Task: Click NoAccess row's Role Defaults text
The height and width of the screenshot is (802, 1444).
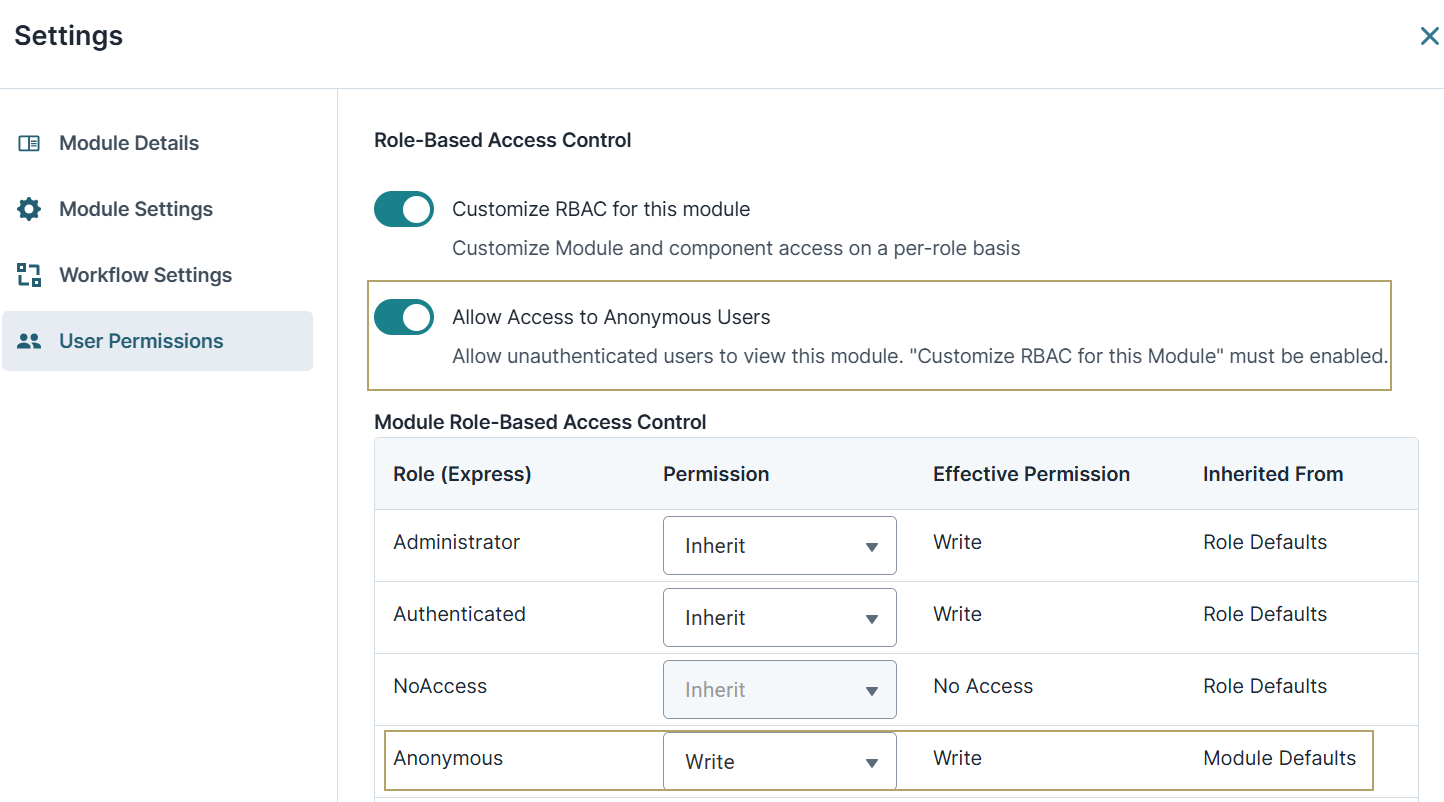Action: [x=1265, y=686]
